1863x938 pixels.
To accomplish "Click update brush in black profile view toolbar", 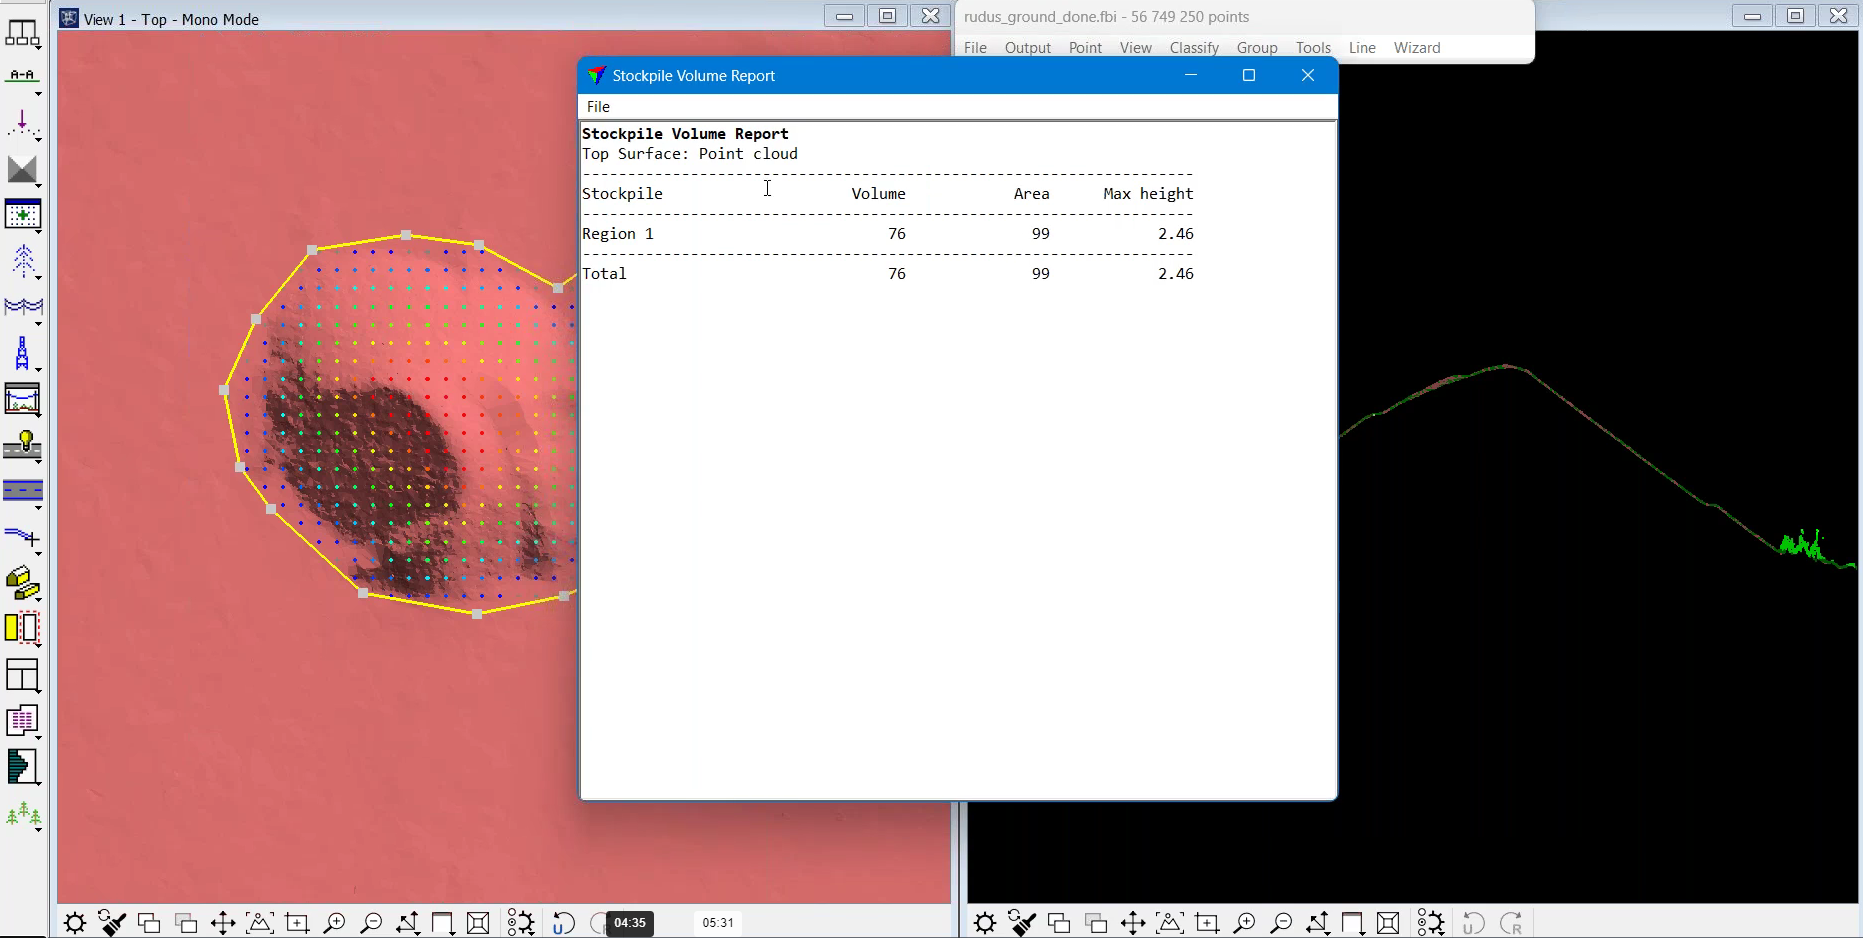I will pyautogui.click(x=1022, y=923).
